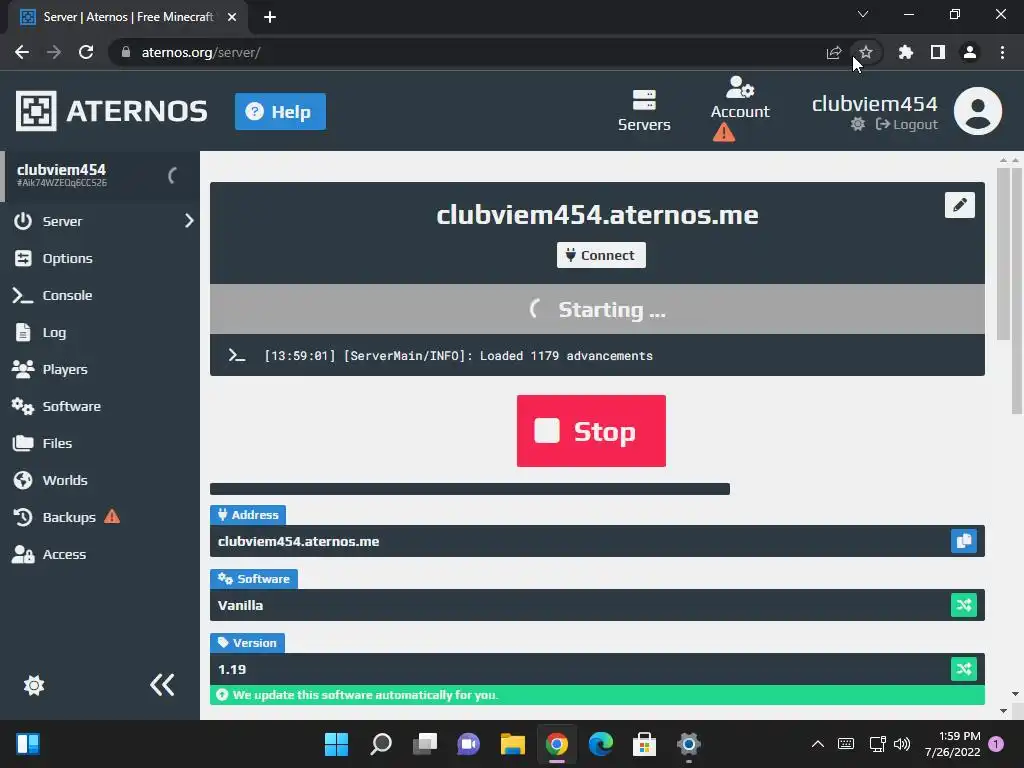Open Microsoft Edge from taskbar
This screenshot has height=768, width=1024.
click(601, 744)
